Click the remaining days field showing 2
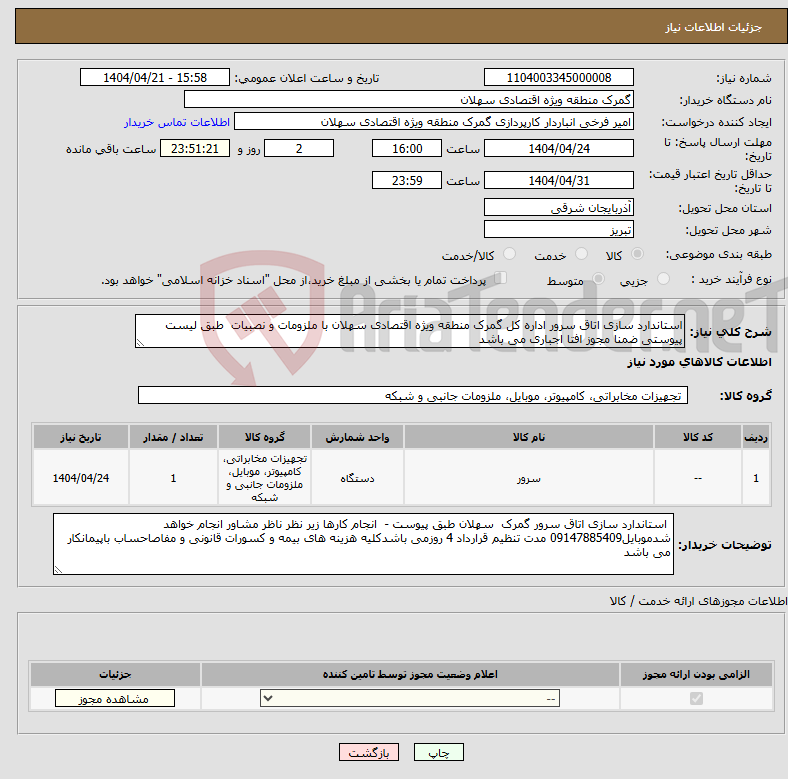This screenshot has height=779, width=788. pos(299,148)
